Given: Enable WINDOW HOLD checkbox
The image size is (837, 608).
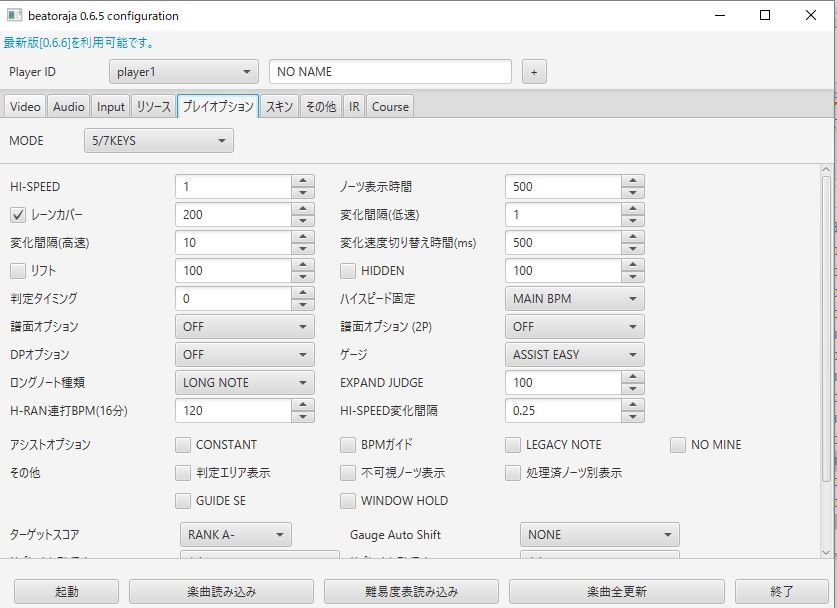Looking at the screenshot, I should [348, 501].
